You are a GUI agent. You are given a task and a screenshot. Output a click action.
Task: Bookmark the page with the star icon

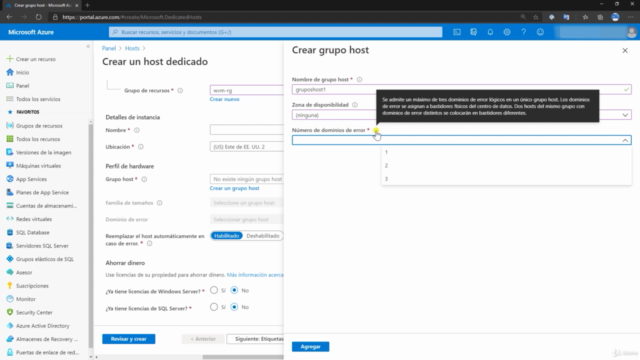pyautogui.click(x=536, y=17)
